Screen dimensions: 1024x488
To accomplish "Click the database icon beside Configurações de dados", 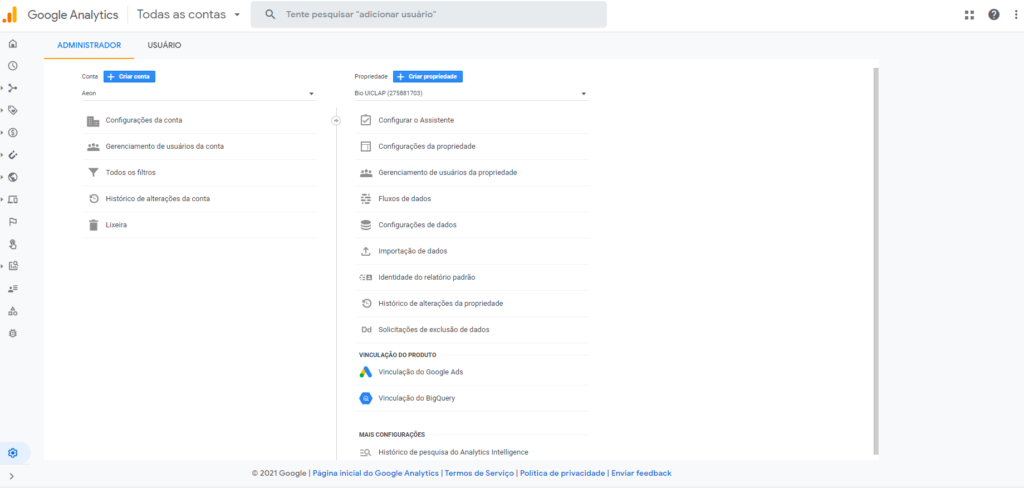I will 366,225.
